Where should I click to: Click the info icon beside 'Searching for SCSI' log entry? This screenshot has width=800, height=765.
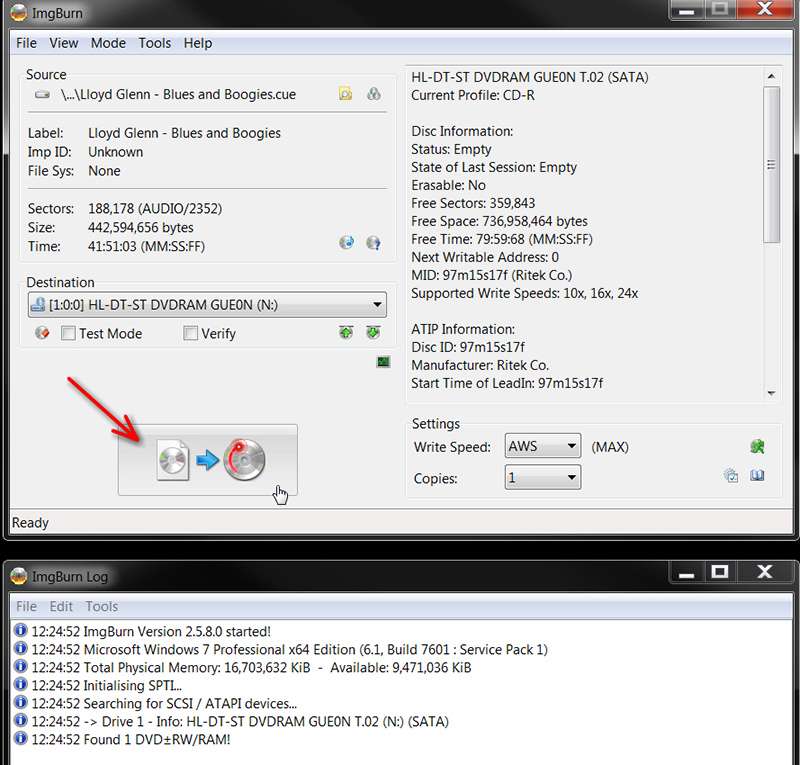pyautogui.click(x=20, y=703)
